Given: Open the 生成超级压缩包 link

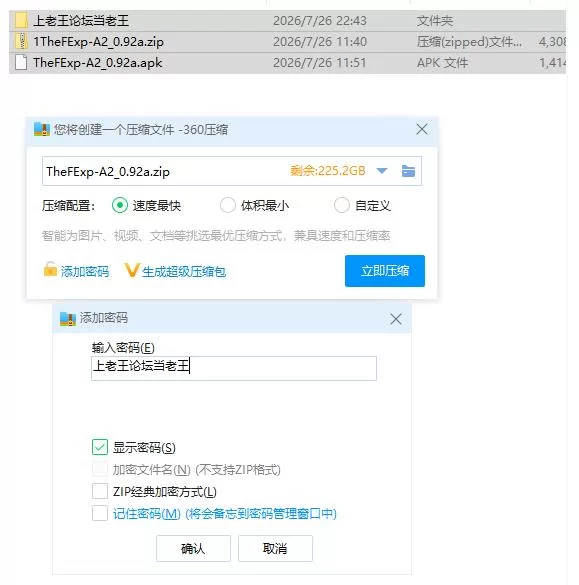Looking at the screenshot, I should point(184,272).
